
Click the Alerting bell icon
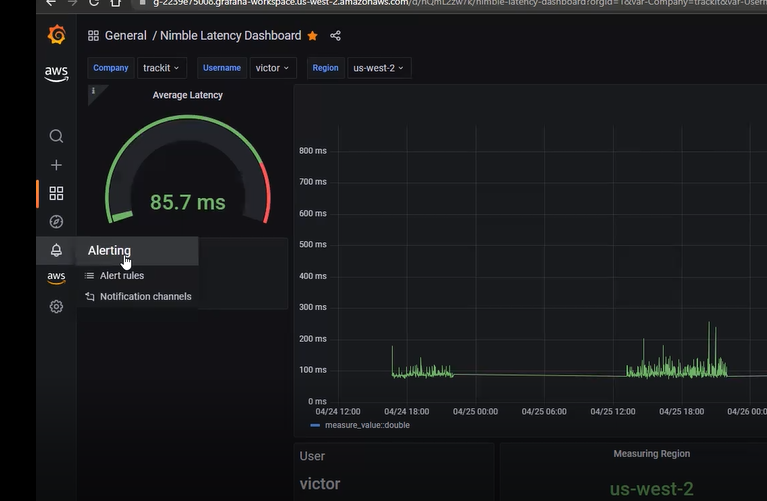pyautogui.click(x=56, y=250)
